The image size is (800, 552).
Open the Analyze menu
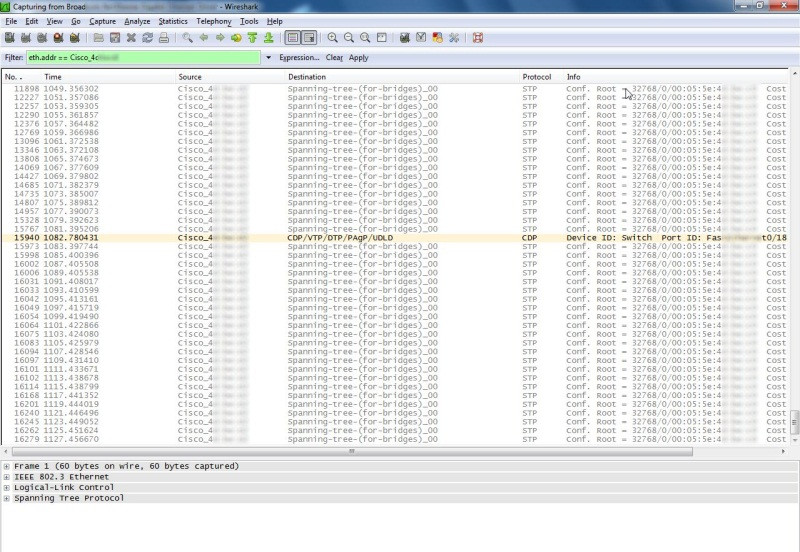click(137, 21)
